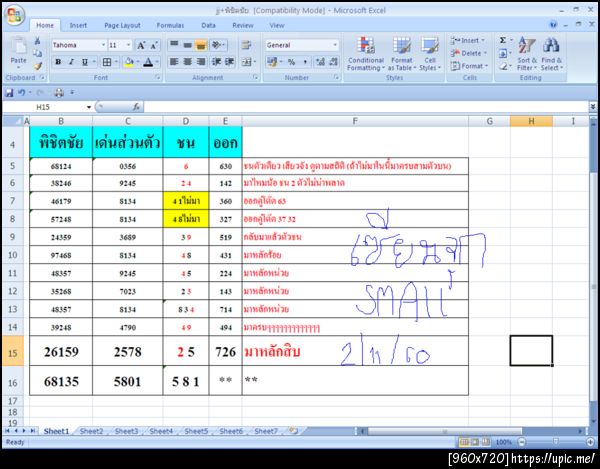Toggle italic formatting
This screenshot has width=600, height=469.
pyautogui.click(x=71, y=62)
